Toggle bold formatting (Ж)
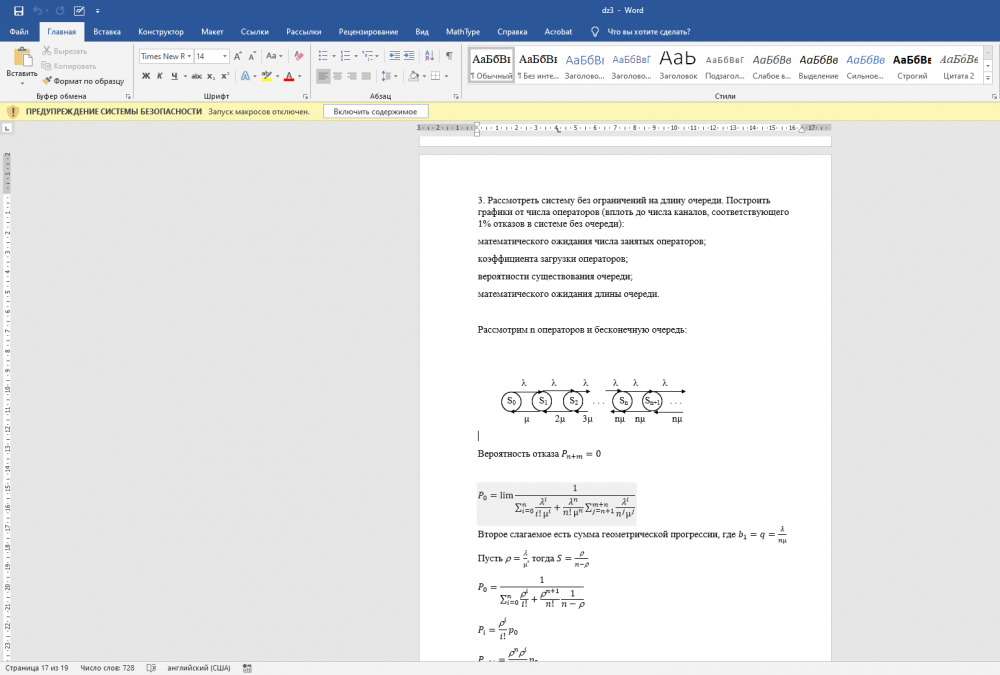The width and height of the screenshot is (1000, 675). 145,76
